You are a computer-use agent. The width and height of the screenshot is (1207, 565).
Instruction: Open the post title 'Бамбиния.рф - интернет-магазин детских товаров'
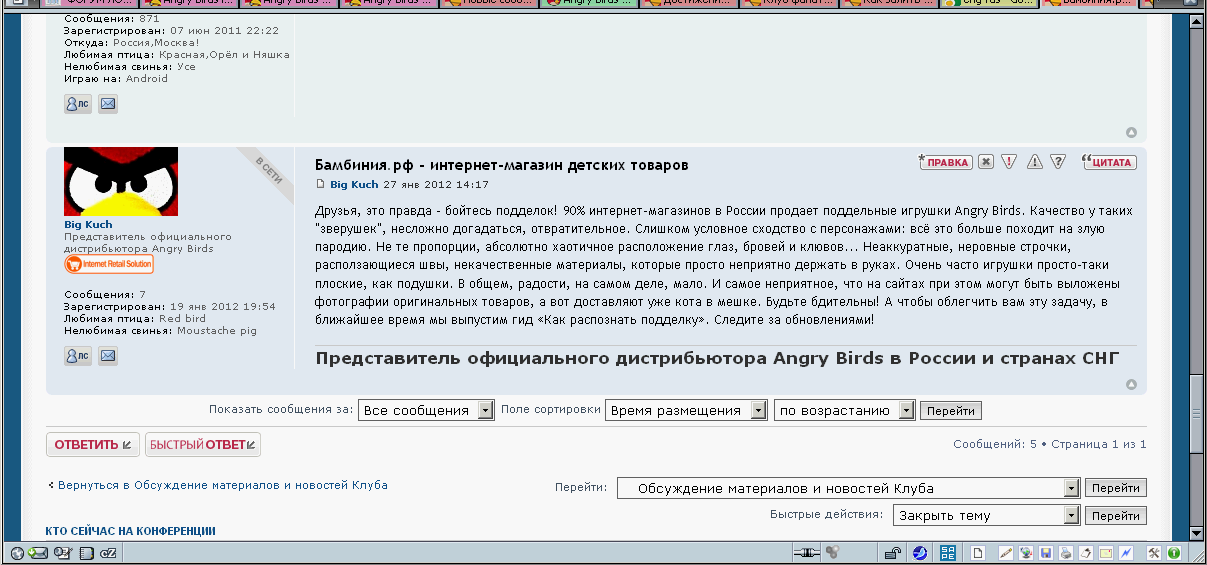click(502, 164)
